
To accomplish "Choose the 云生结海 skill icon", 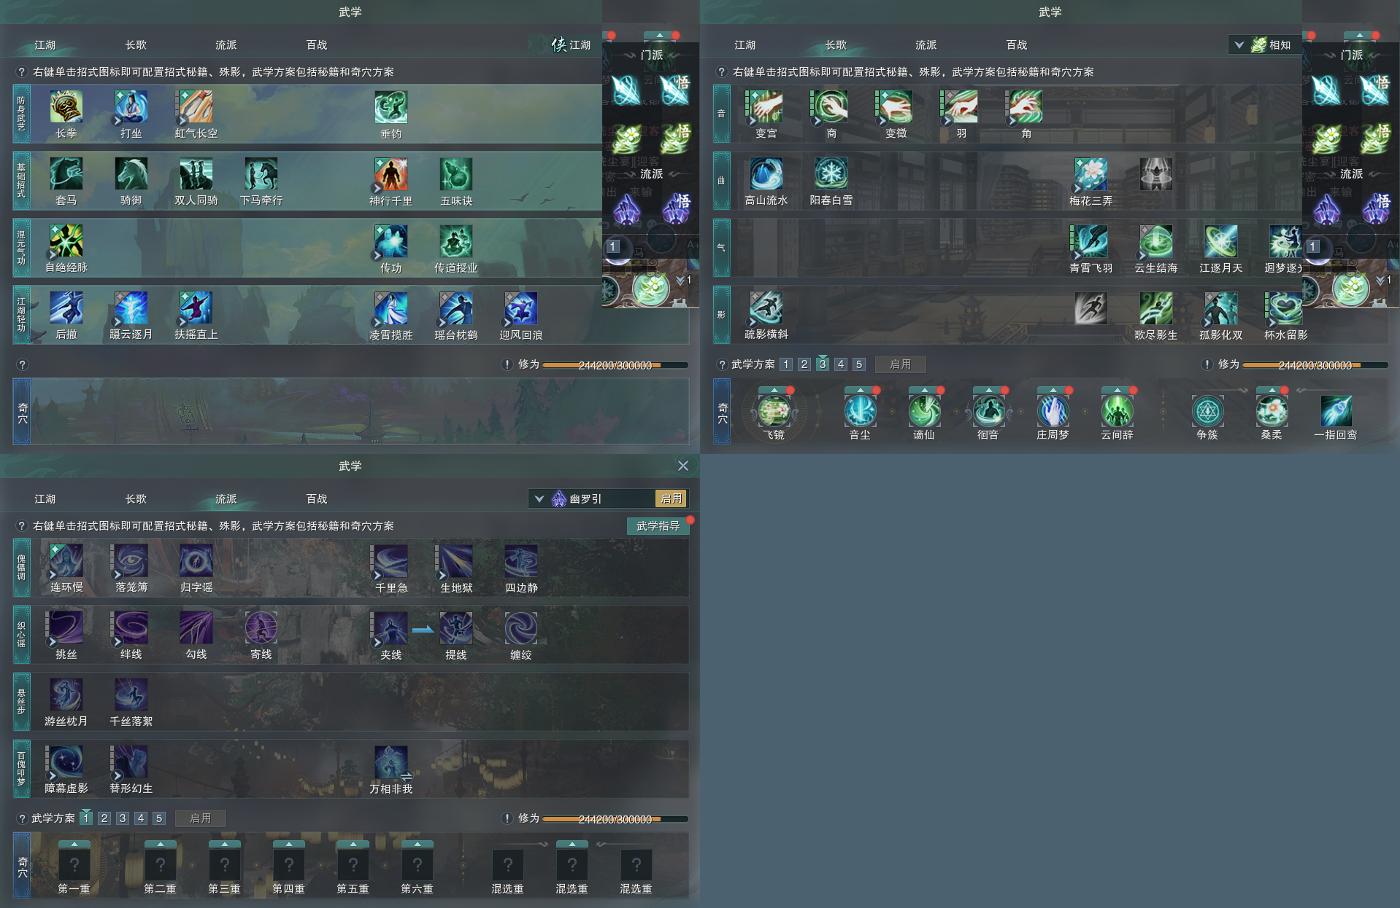I will tap(1156, 241).
